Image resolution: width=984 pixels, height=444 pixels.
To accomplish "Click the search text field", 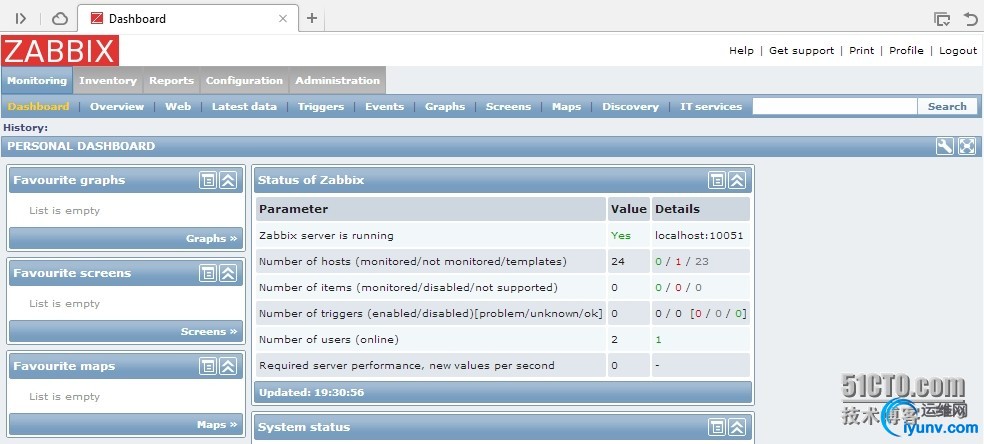I will pos(835,107).
